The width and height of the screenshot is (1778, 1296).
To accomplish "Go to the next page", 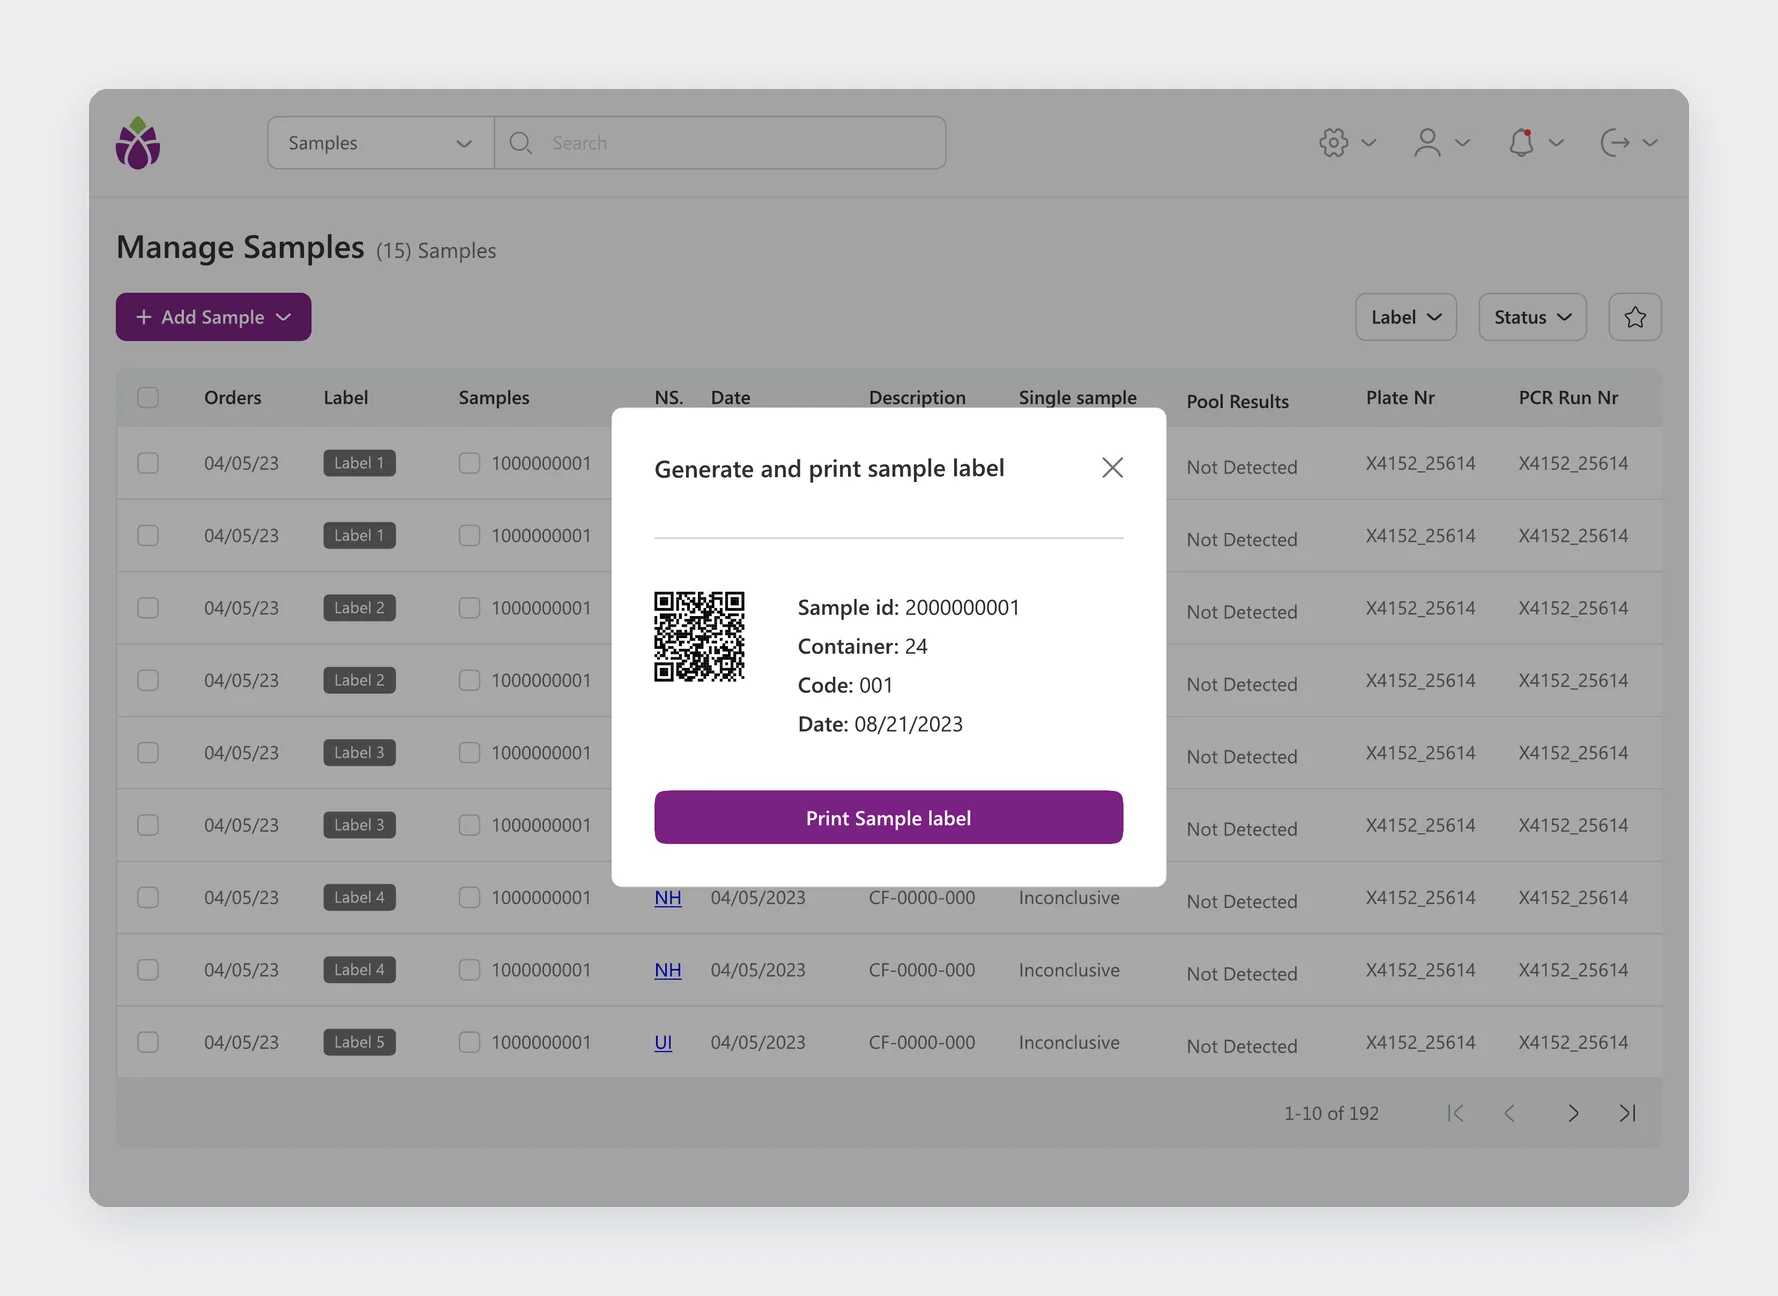I will [x=1573, y=1113].
